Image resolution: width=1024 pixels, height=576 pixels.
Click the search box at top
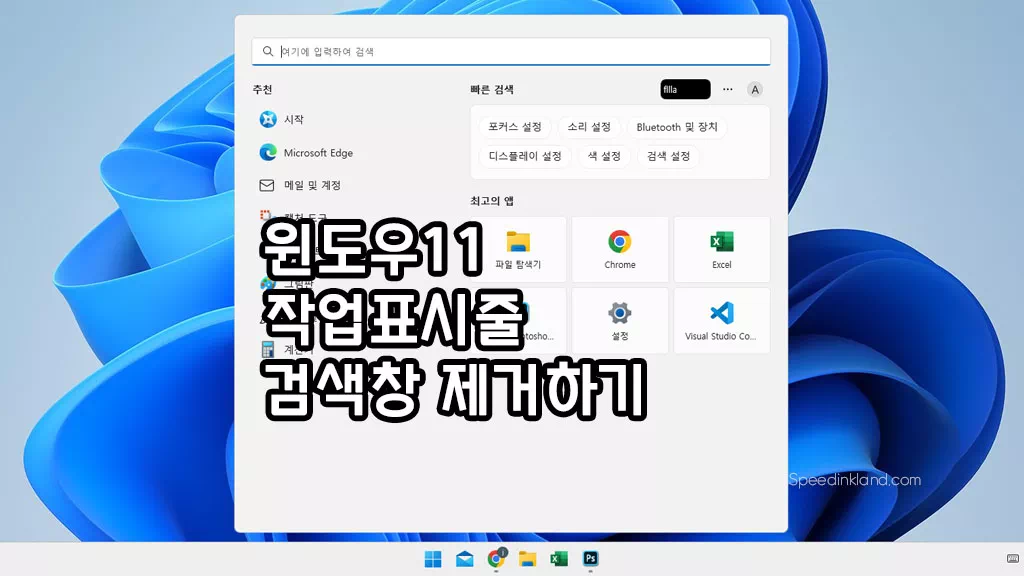(x=511, y=51)
